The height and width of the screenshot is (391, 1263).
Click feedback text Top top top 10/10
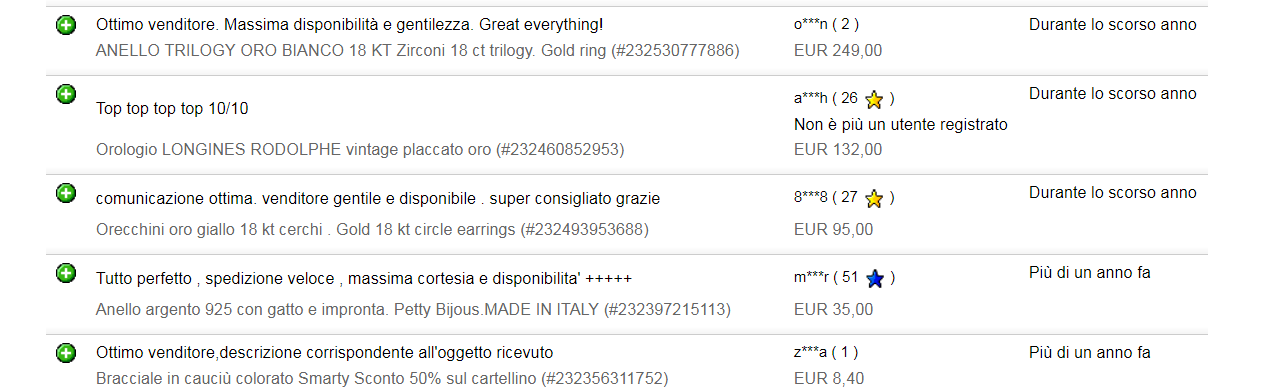pyautogui.click(x=172, y=108)
